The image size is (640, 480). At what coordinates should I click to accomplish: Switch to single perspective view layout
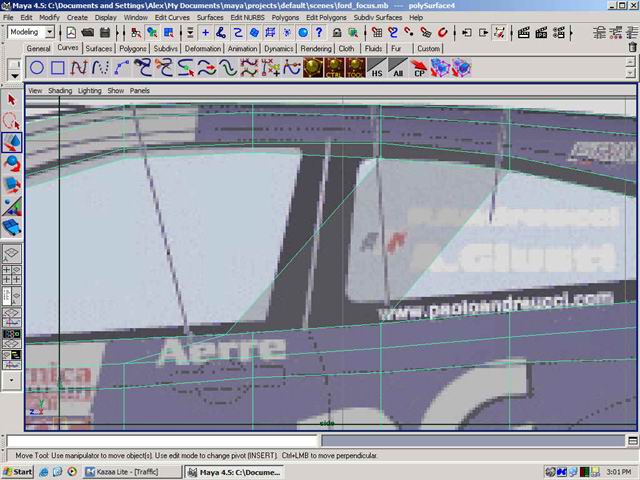12,254
